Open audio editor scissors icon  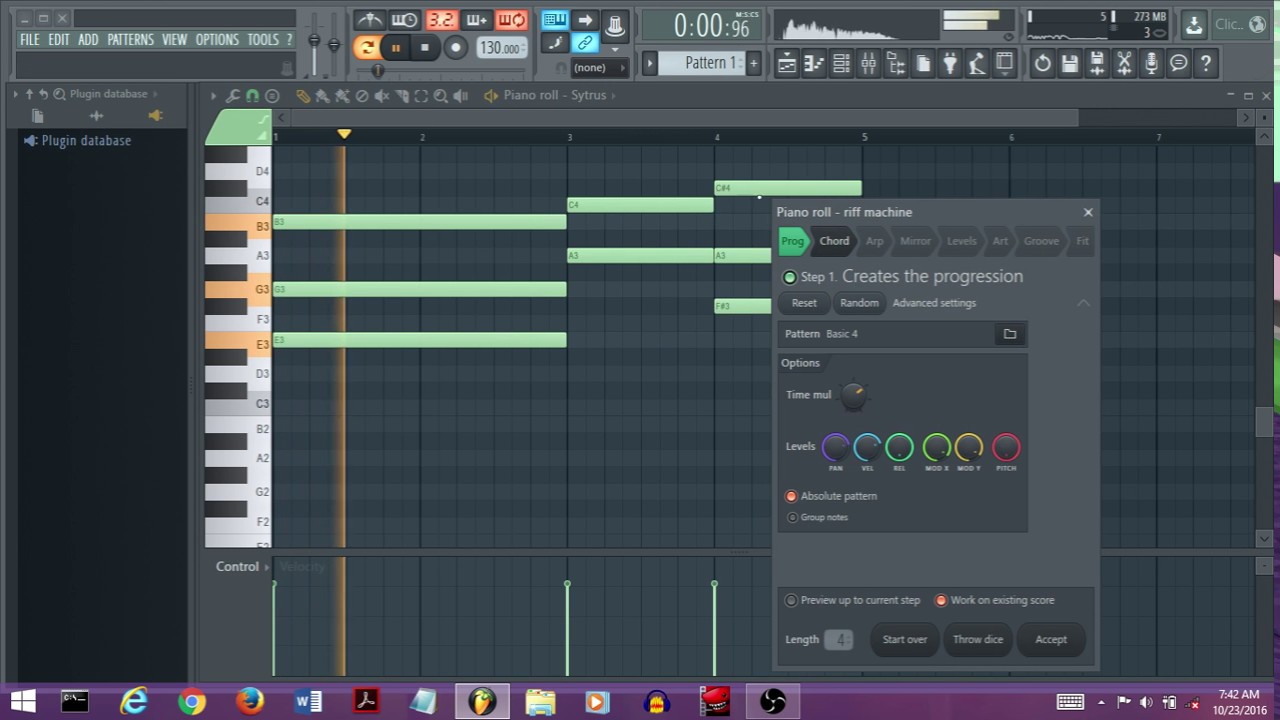coord(1124,64)
